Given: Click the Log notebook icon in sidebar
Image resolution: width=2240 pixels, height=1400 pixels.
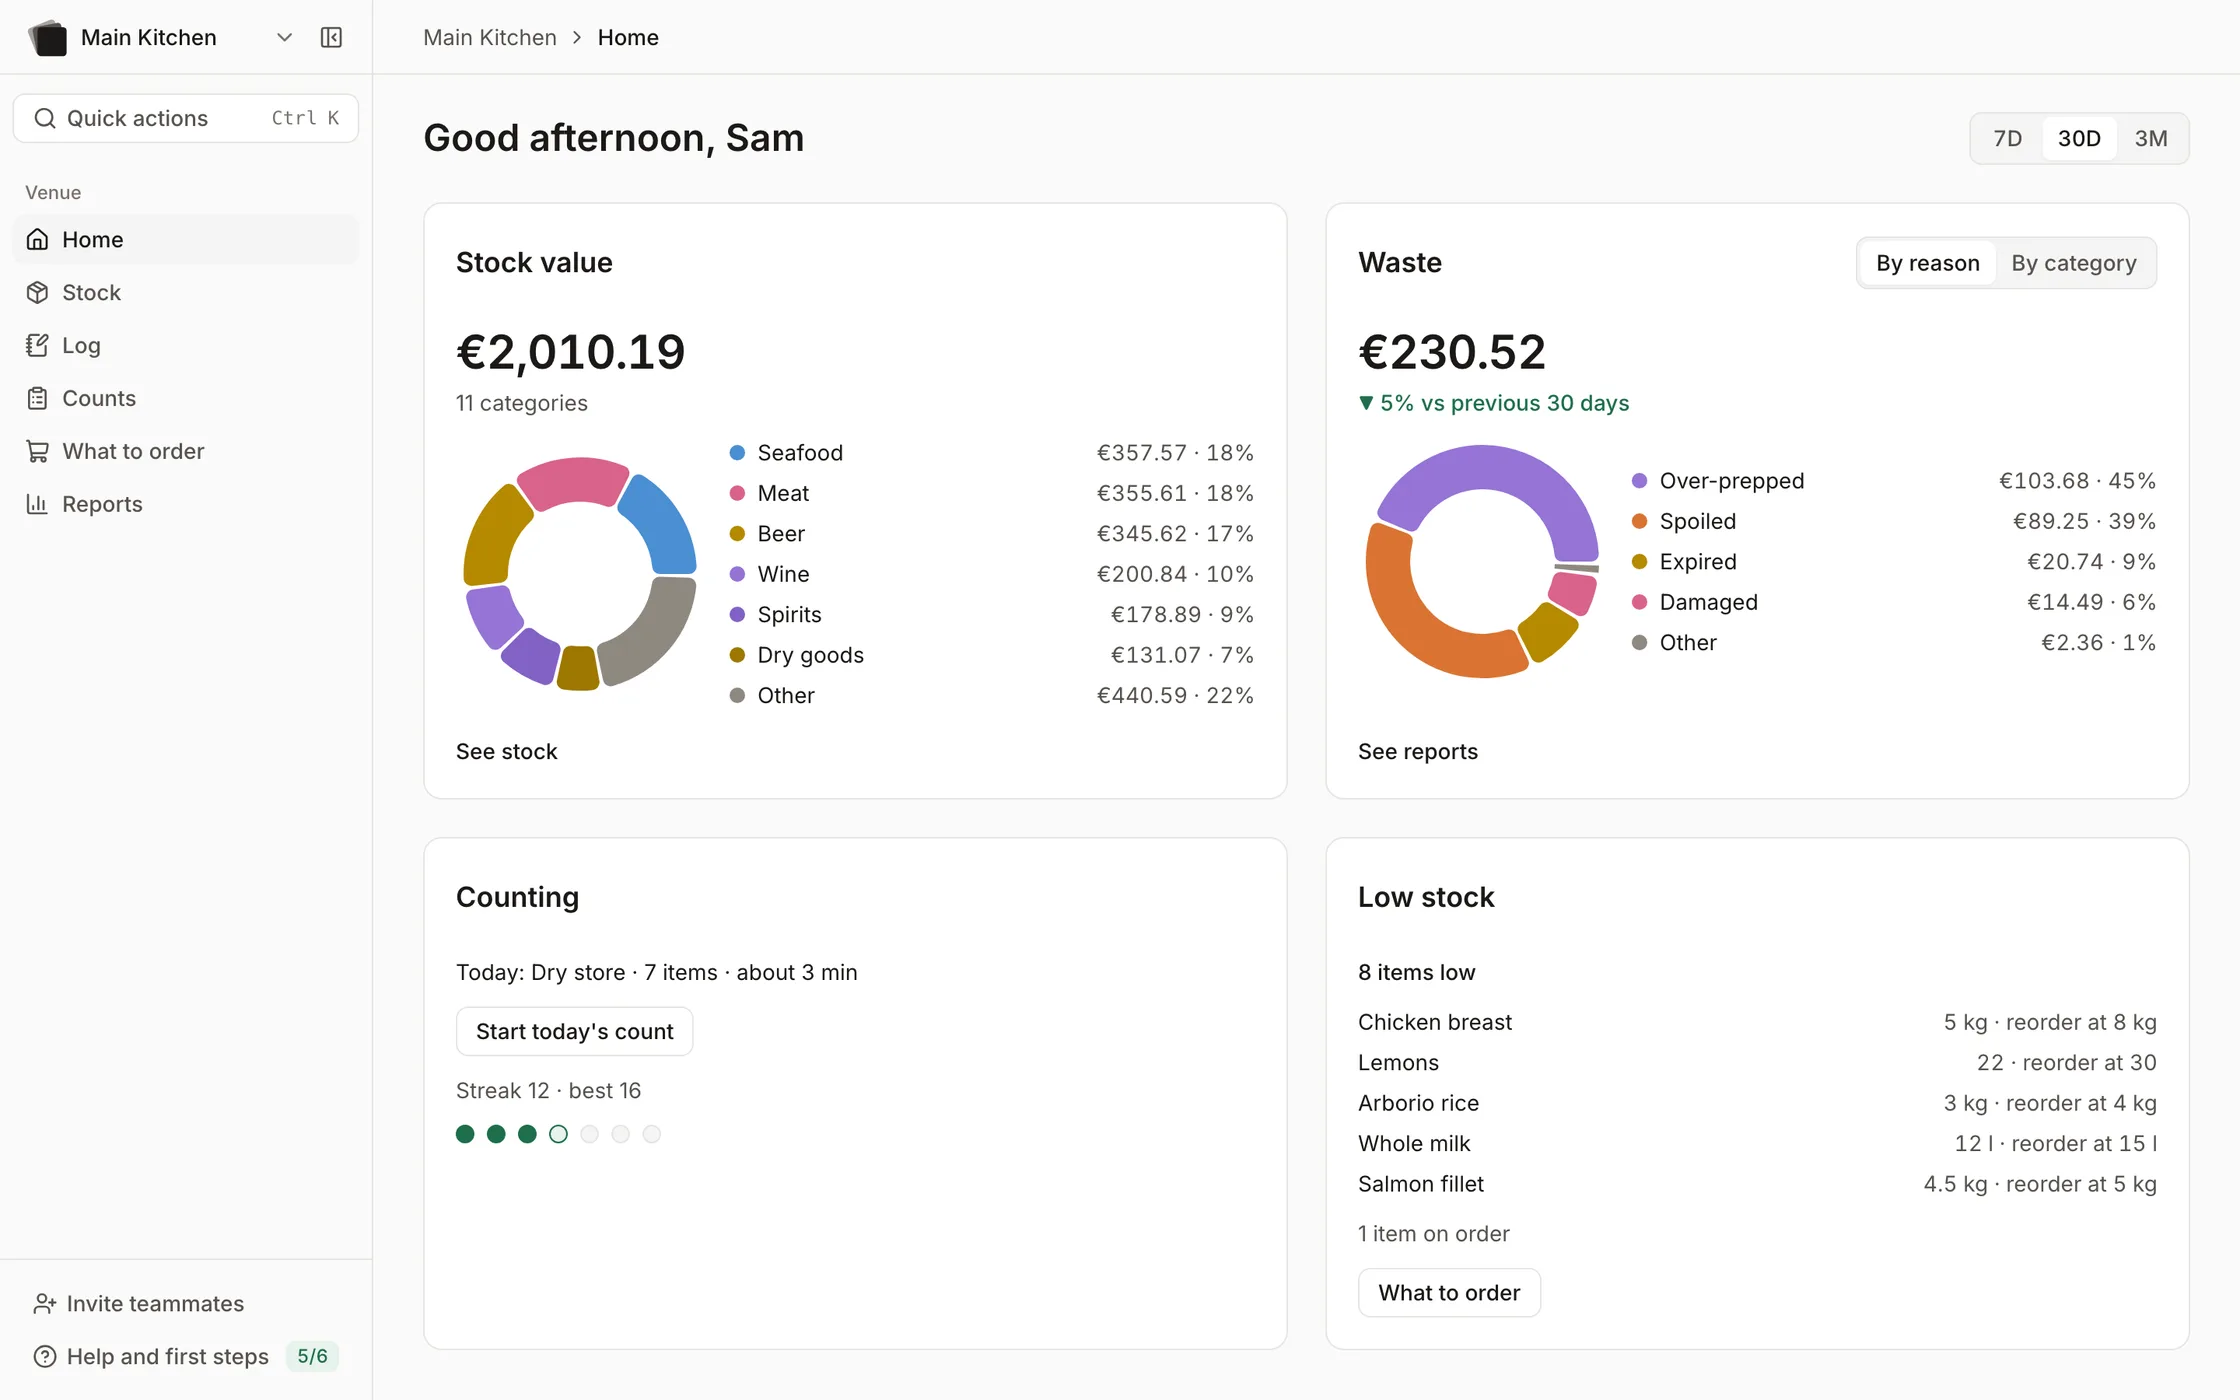Looking at the screenshot, I should 38,345.
